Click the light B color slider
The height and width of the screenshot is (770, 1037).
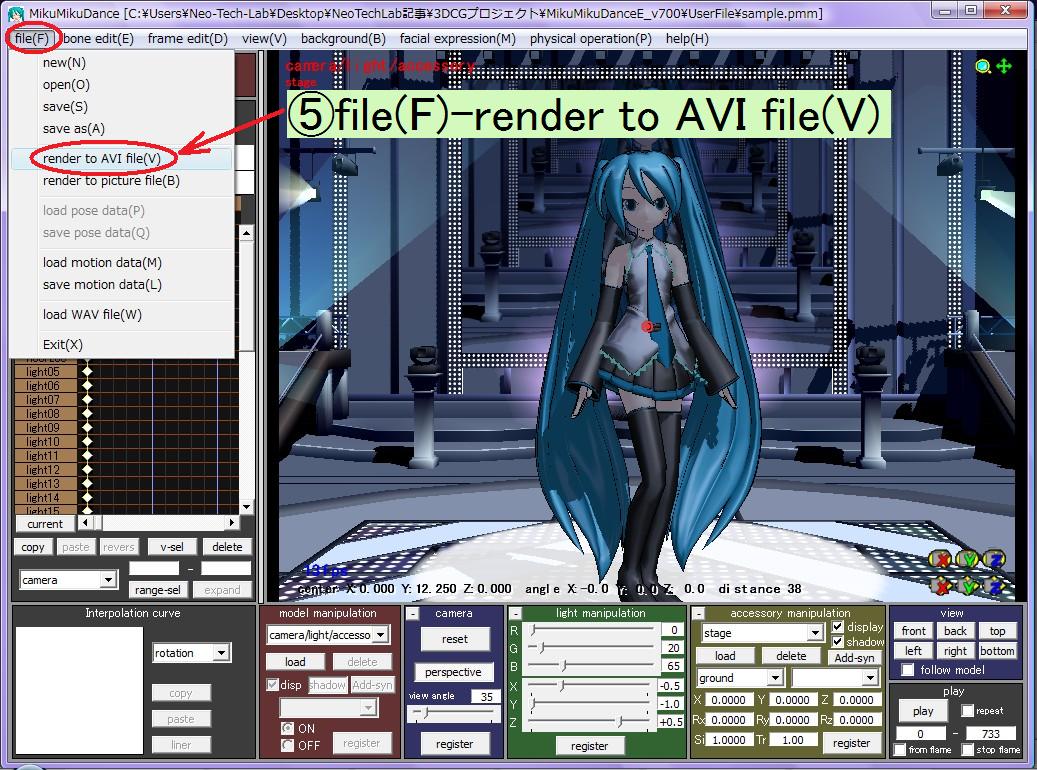(x=592, y=665)
